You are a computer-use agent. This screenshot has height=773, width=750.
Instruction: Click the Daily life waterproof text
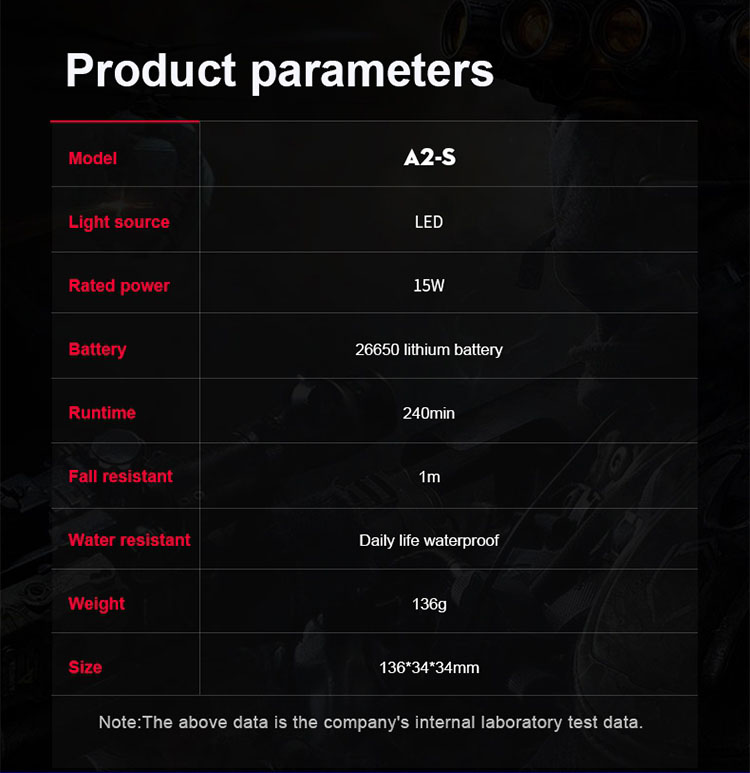pyautogui.click(x=429, y=540)
